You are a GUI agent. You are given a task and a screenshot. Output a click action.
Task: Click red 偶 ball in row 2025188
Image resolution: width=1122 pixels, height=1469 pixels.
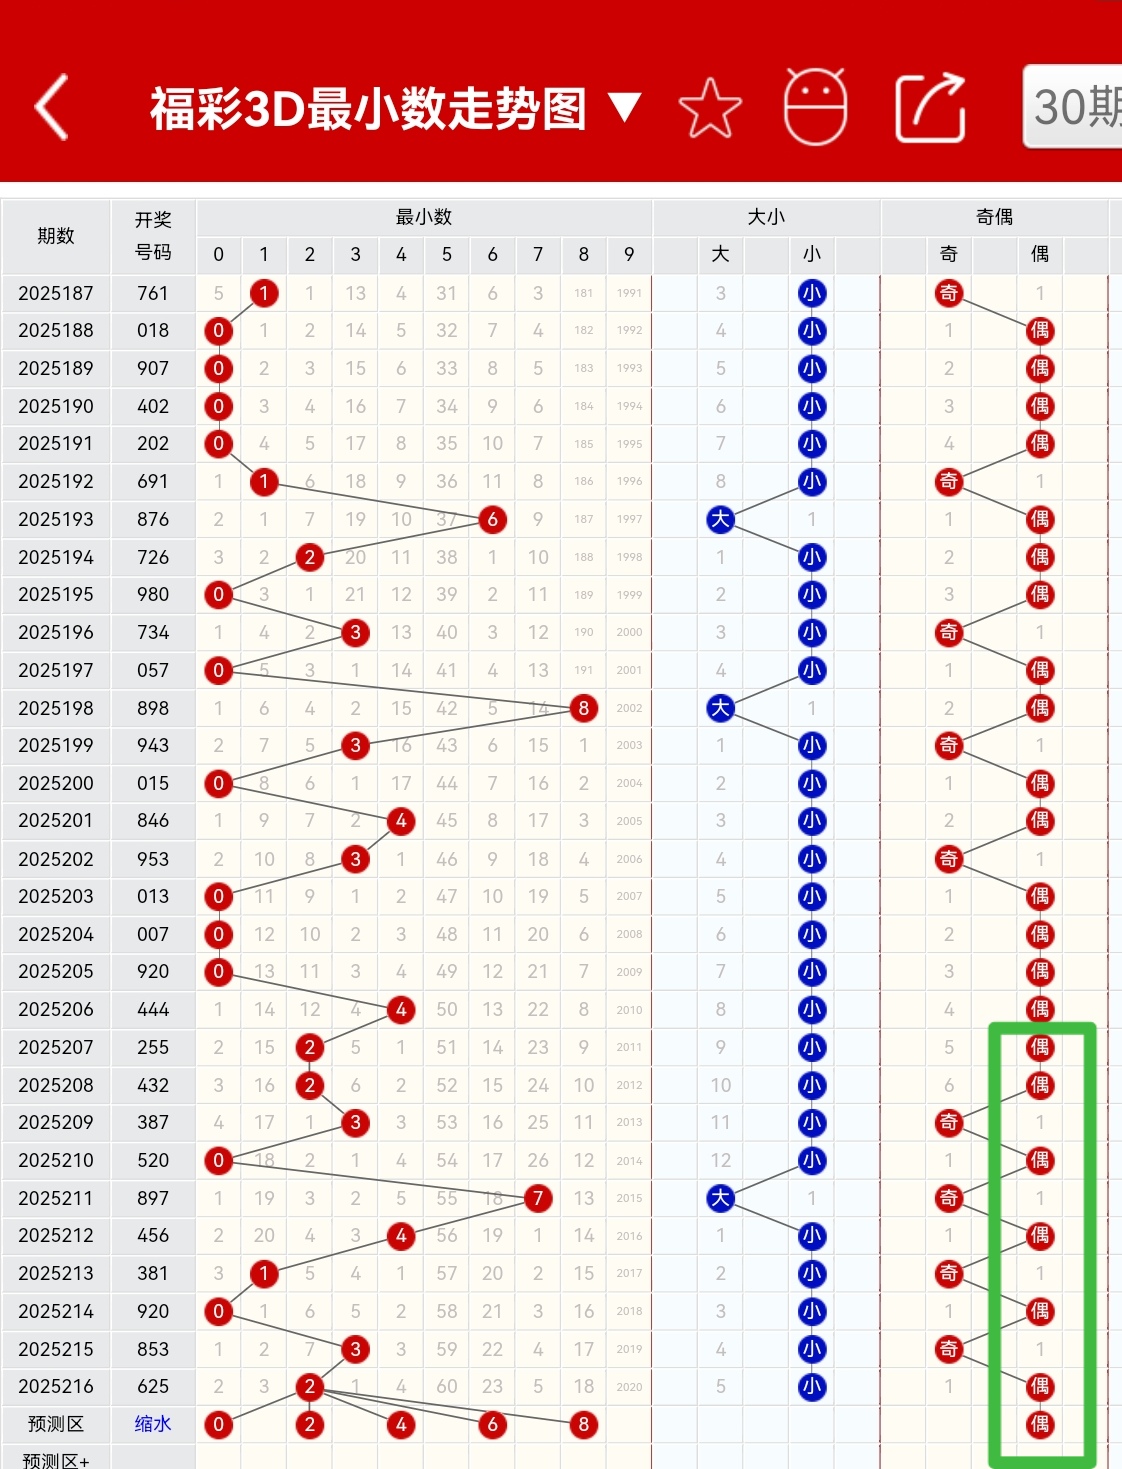coord(1040,330)
